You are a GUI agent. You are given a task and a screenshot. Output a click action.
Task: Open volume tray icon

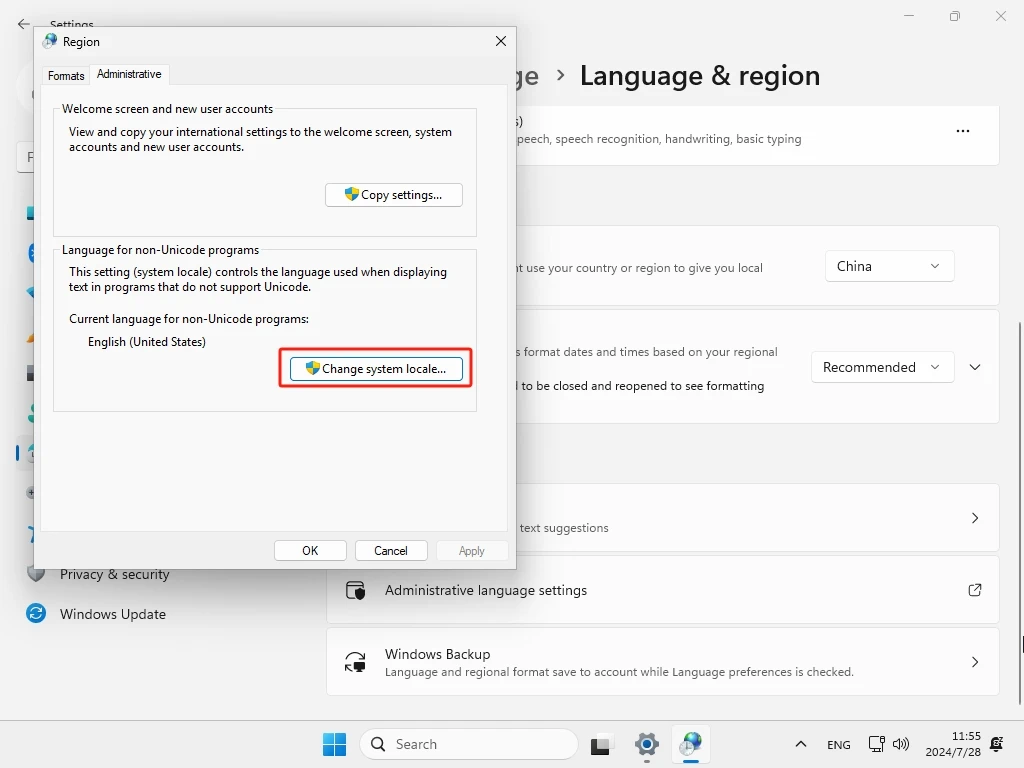pos(901,744)
